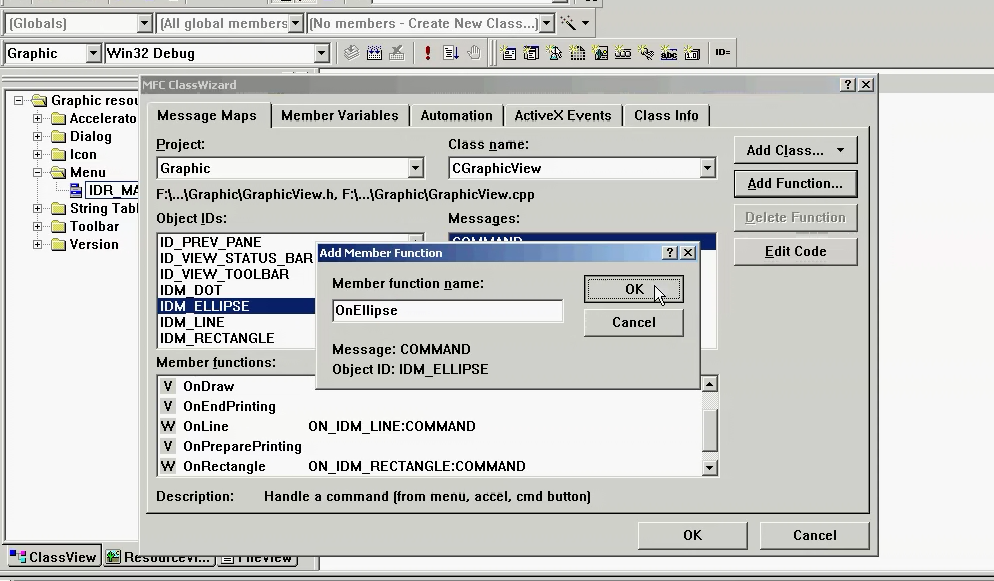Switch to the ResourceView workspace tab
Viewport: 994px width, 581px height.
pyautogui.click(x=159, y=557)
